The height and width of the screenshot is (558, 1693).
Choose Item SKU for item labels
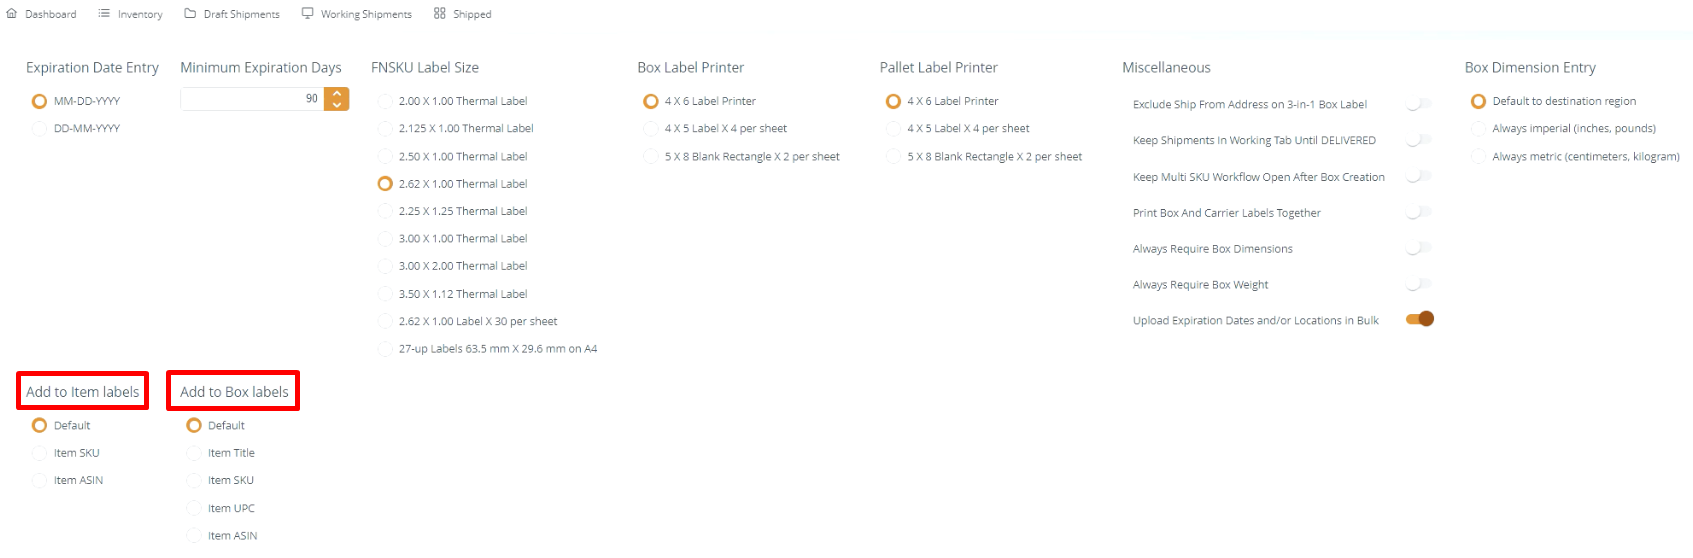[40, 454]
